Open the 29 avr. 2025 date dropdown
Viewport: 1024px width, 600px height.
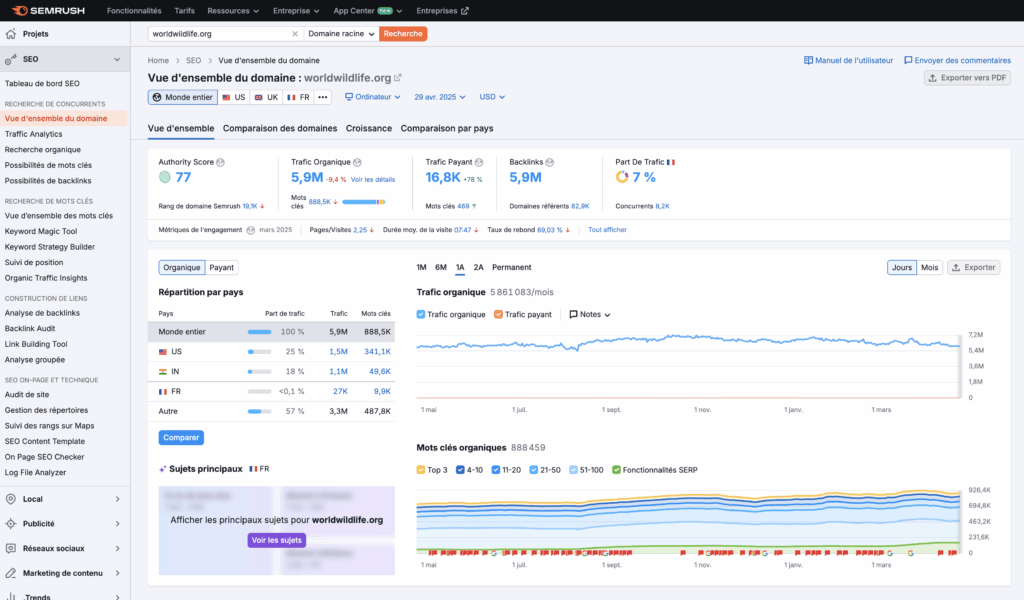[x=440, y=97]
